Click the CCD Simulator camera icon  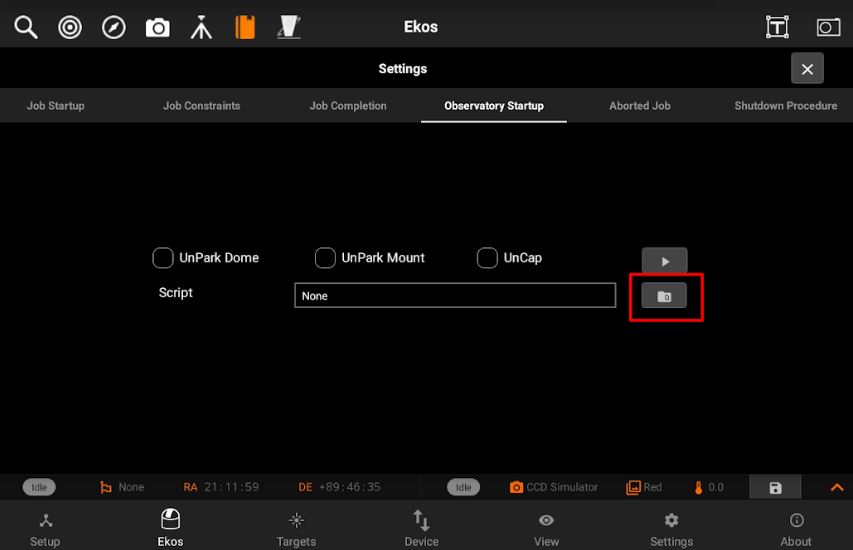(516, 487)
